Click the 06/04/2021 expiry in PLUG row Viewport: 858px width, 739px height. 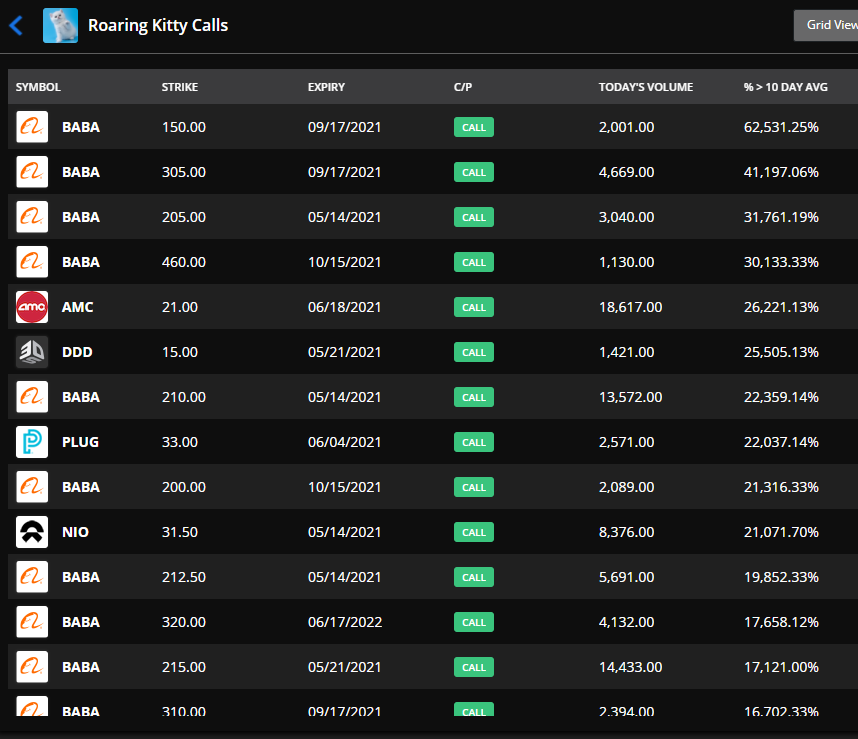click(x=344, y=442)
